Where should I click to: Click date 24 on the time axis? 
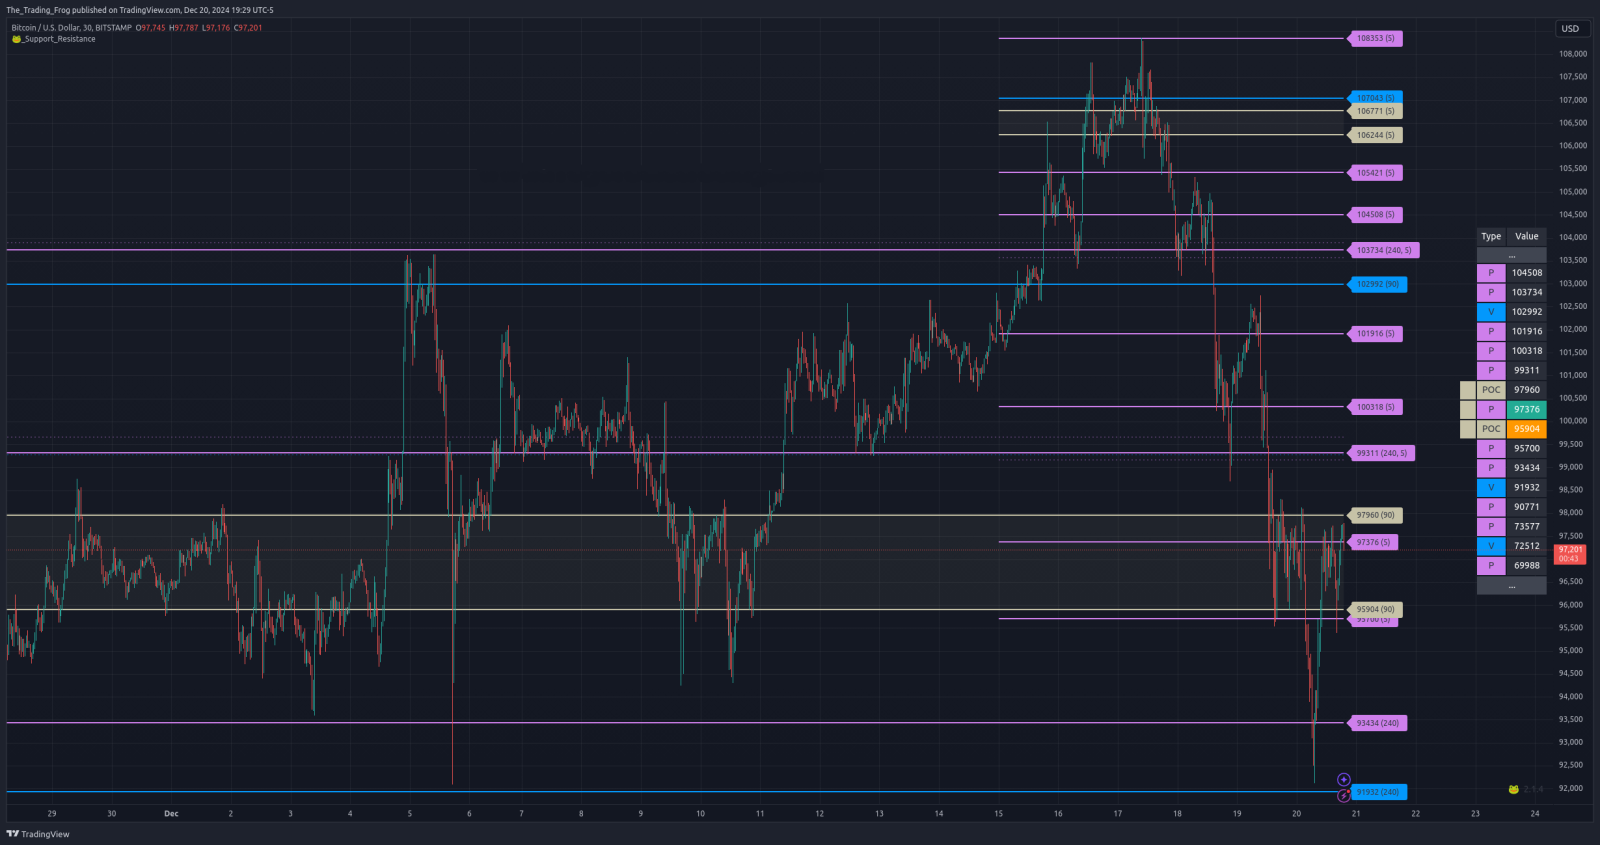click(1535, 814)
